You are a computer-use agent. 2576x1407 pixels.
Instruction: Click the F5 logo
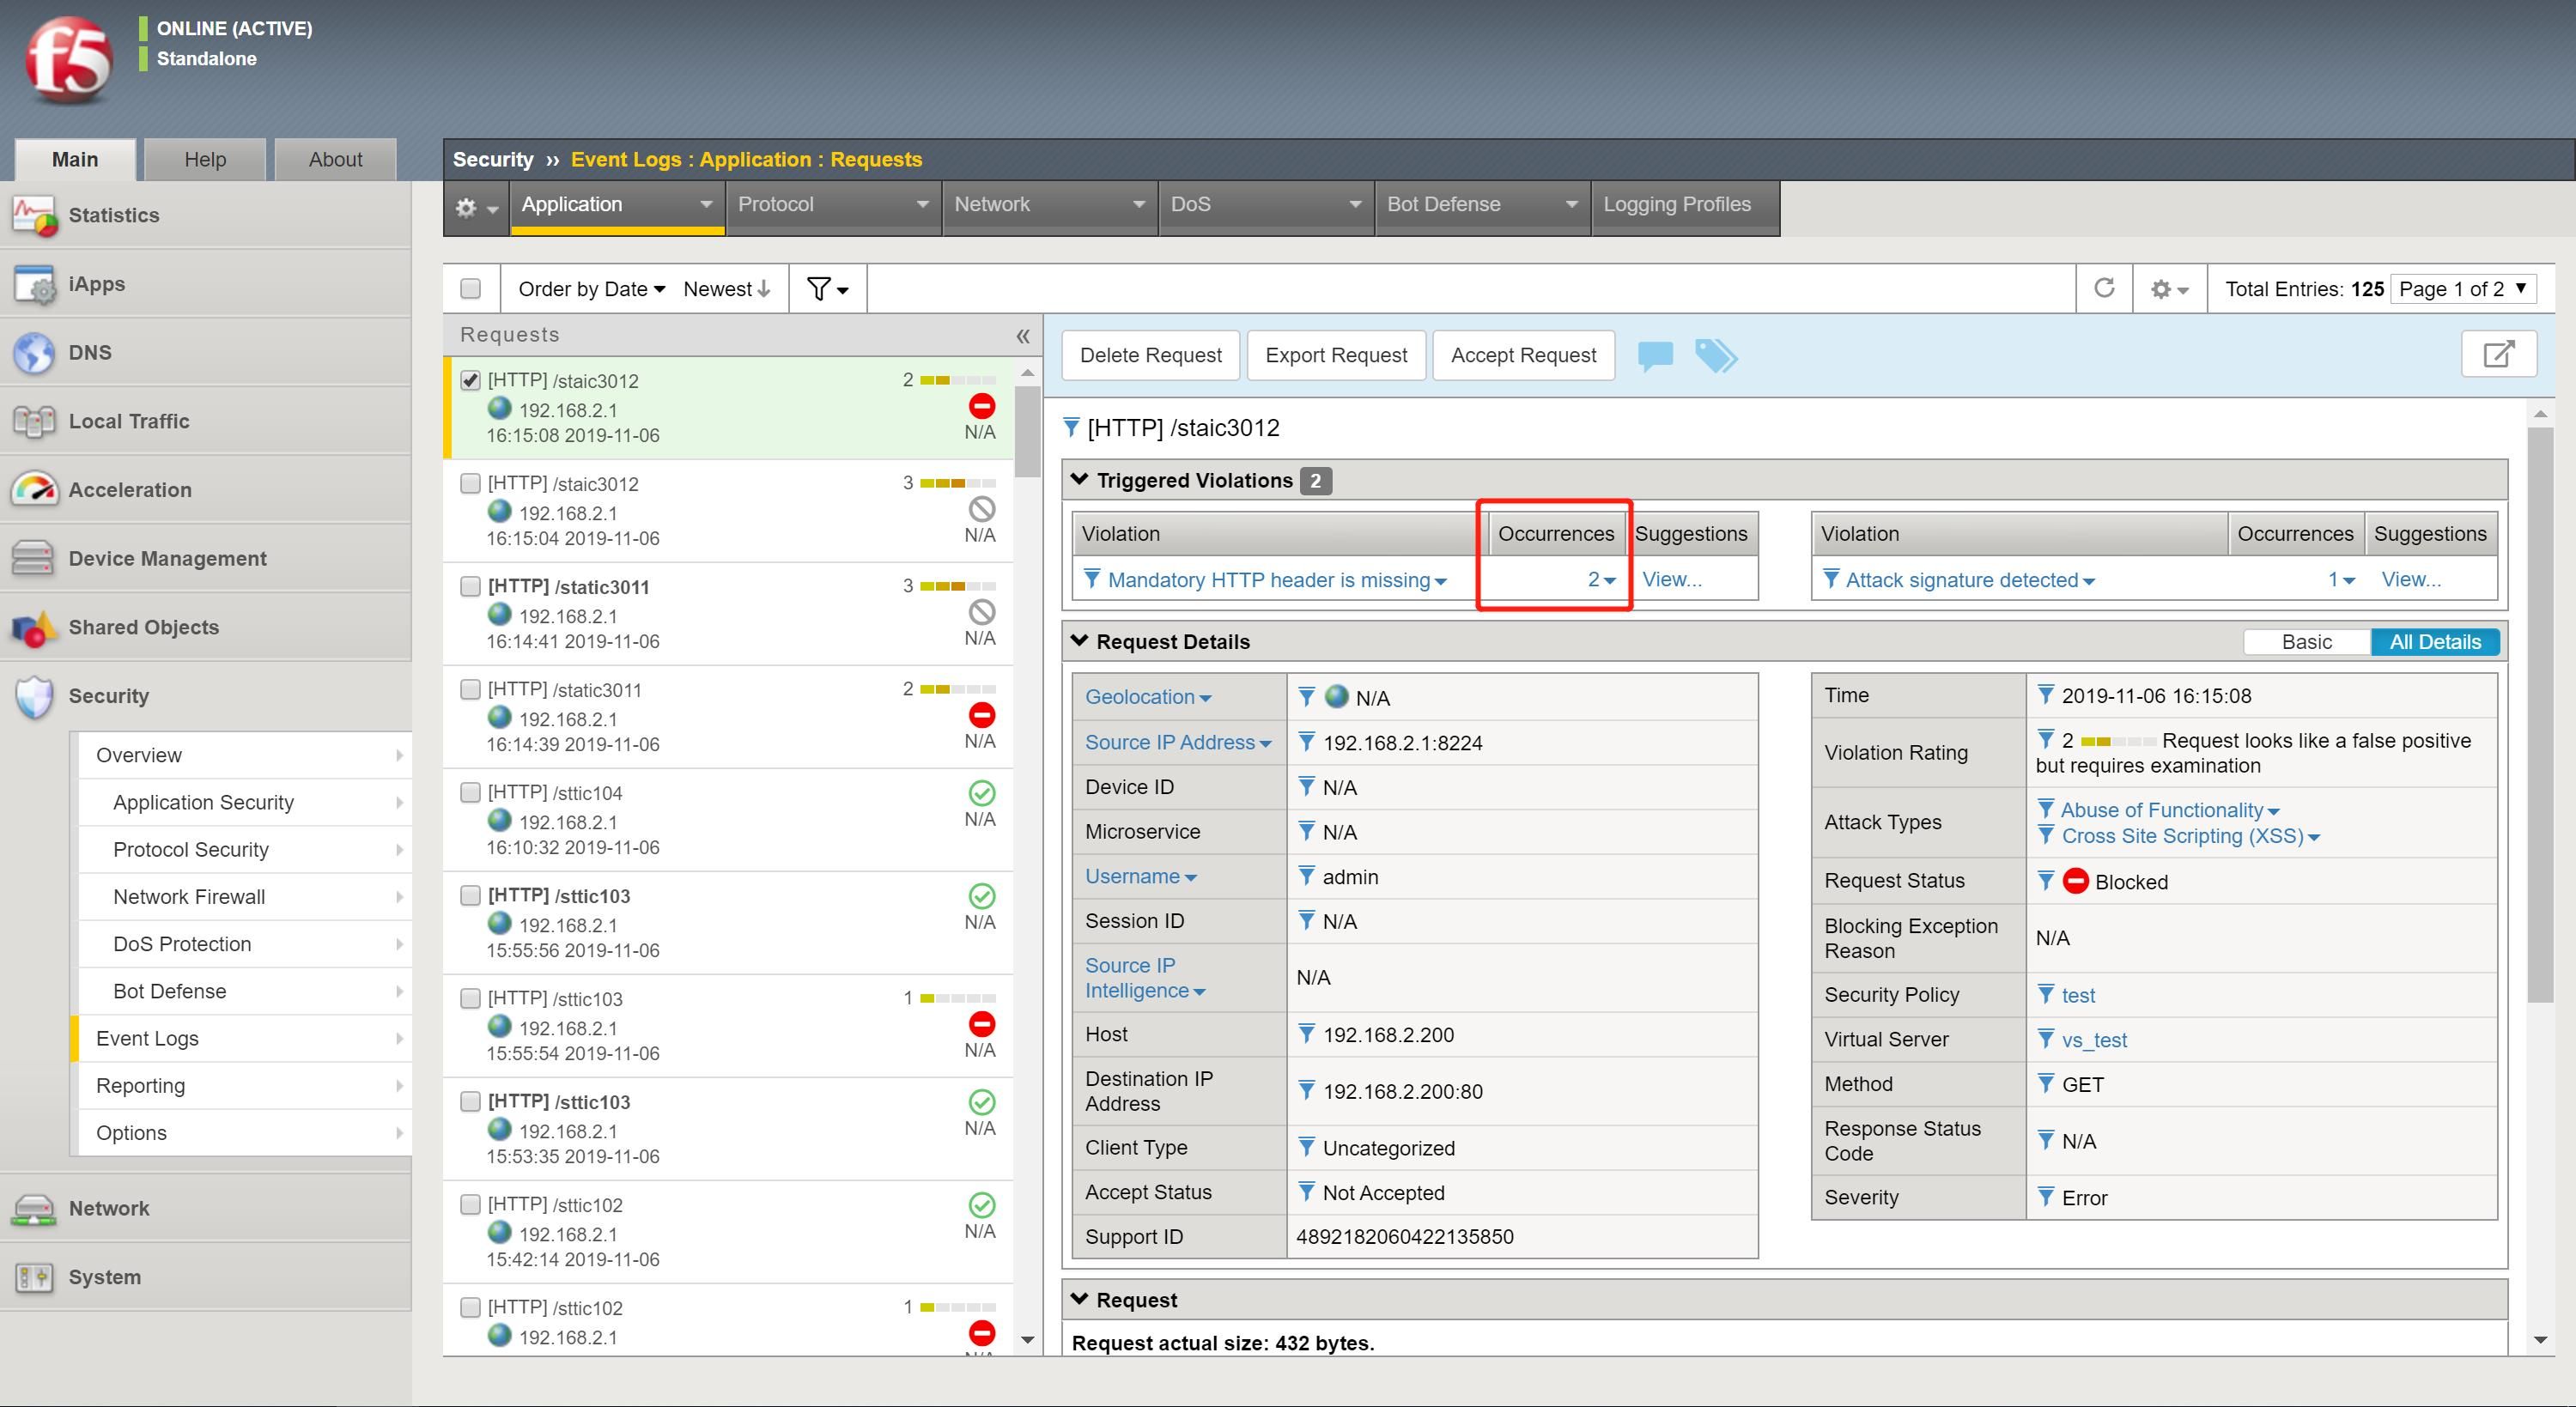(x=69, y=60)
